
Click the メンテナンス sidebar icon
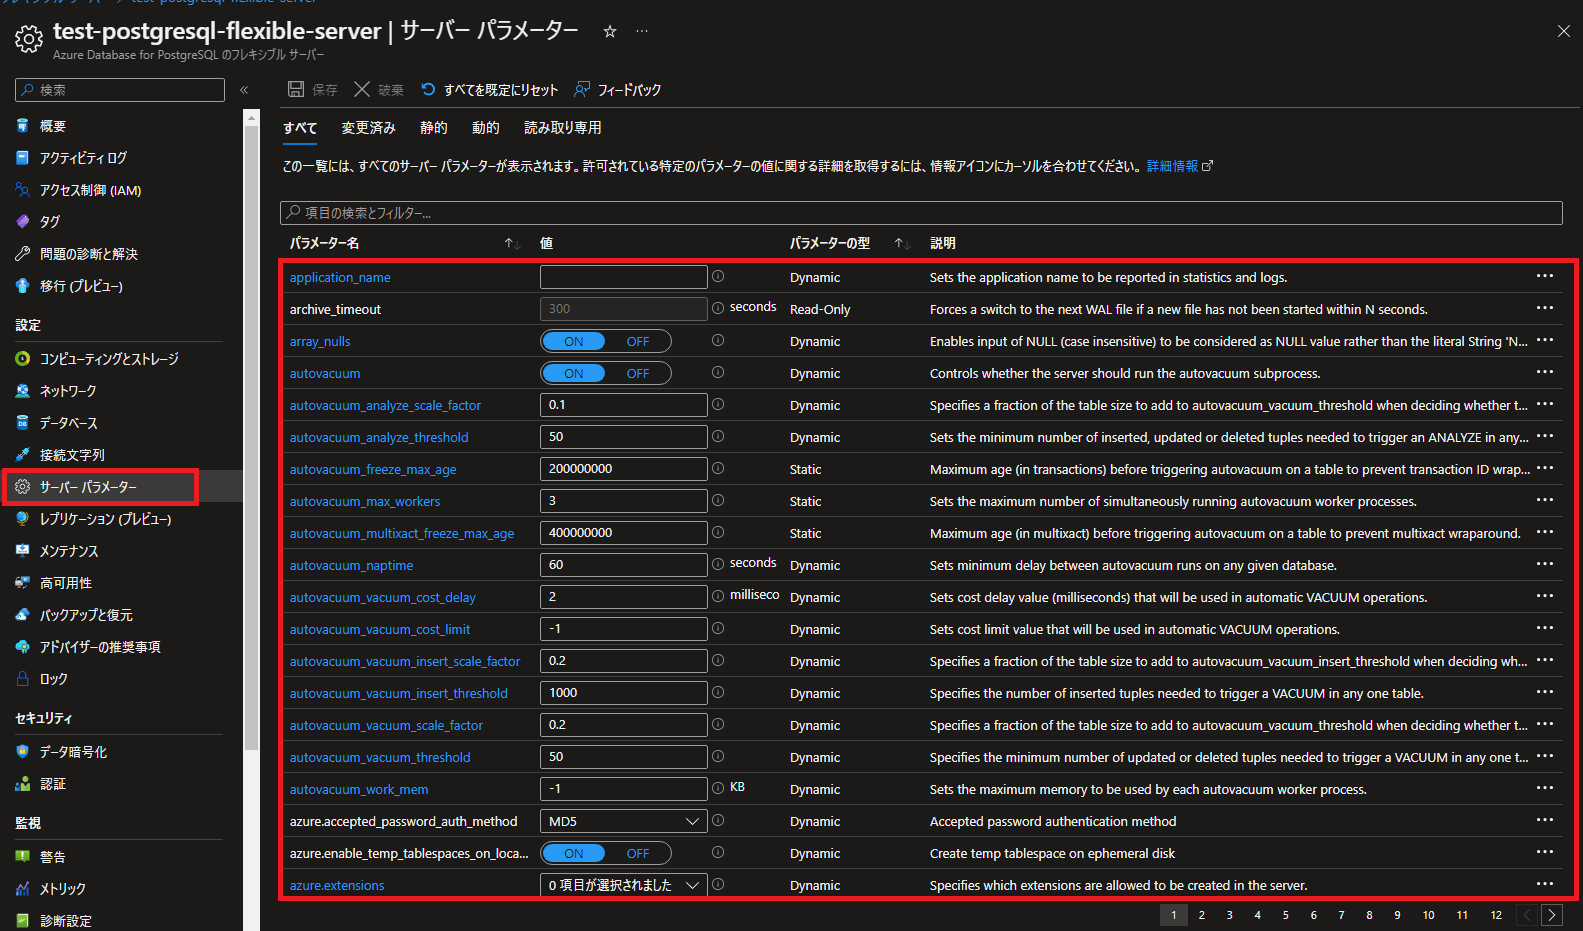pyautogui.click(x=23, y=551)
